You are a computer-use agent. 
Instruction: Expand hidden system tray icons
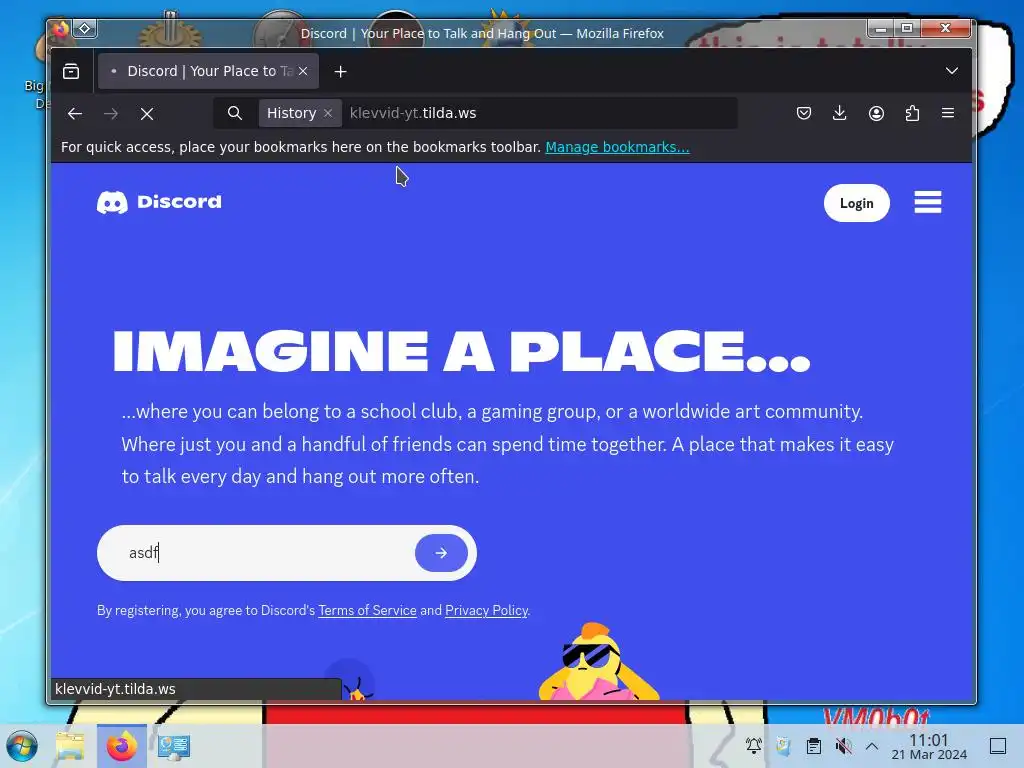click(x=872, y=746)
